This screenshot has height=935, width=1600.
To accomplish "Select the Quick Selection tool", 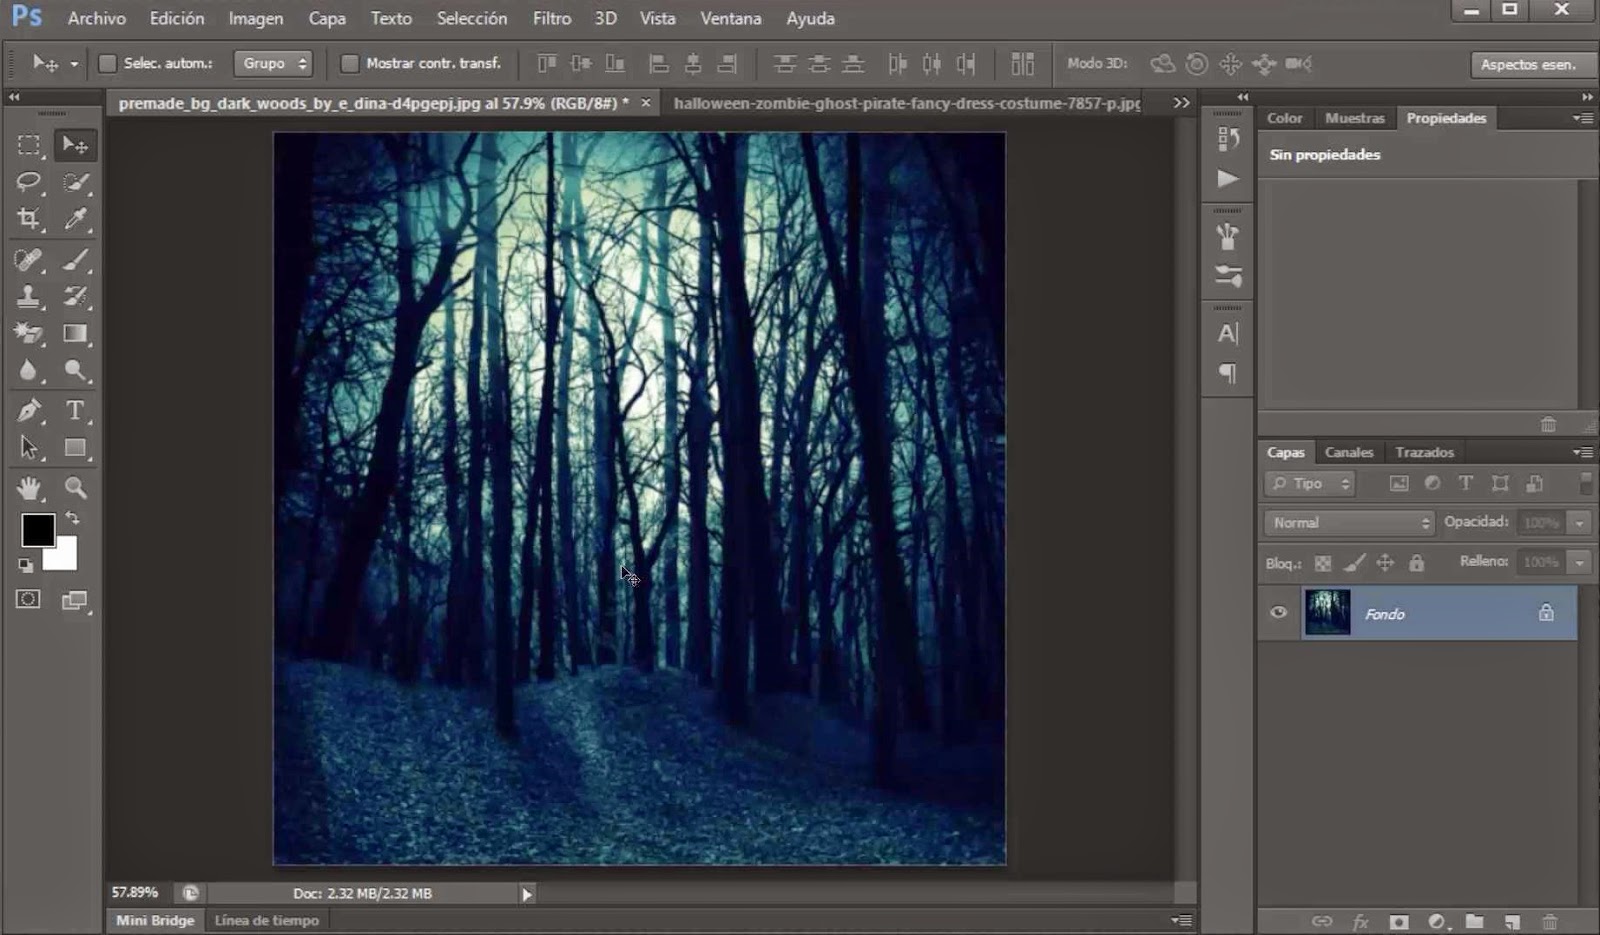I will [75, 182].
